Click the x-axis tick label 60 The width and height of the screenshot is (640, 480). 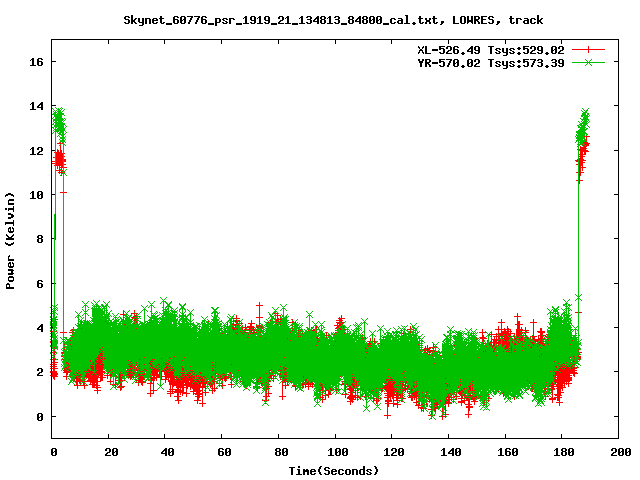tap(224, 452)
